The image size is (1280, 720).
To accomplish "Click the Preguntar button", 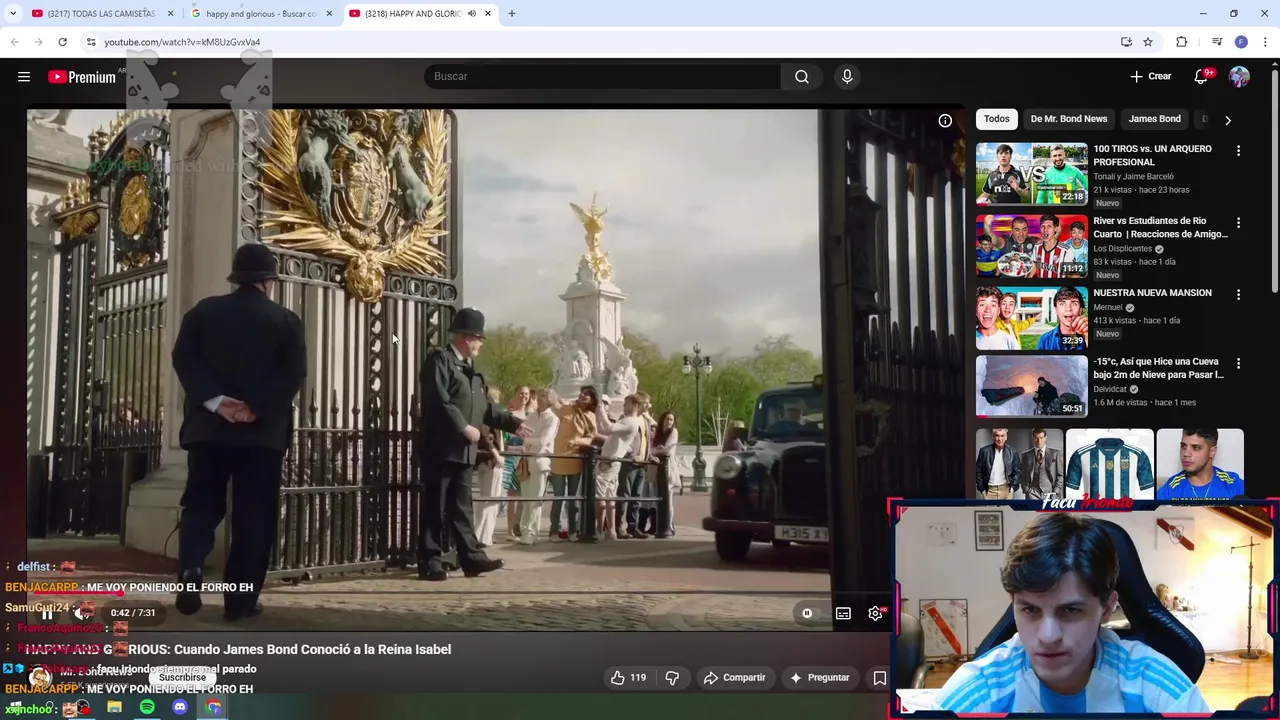I will pyautogui.click(x=820, y=677).
